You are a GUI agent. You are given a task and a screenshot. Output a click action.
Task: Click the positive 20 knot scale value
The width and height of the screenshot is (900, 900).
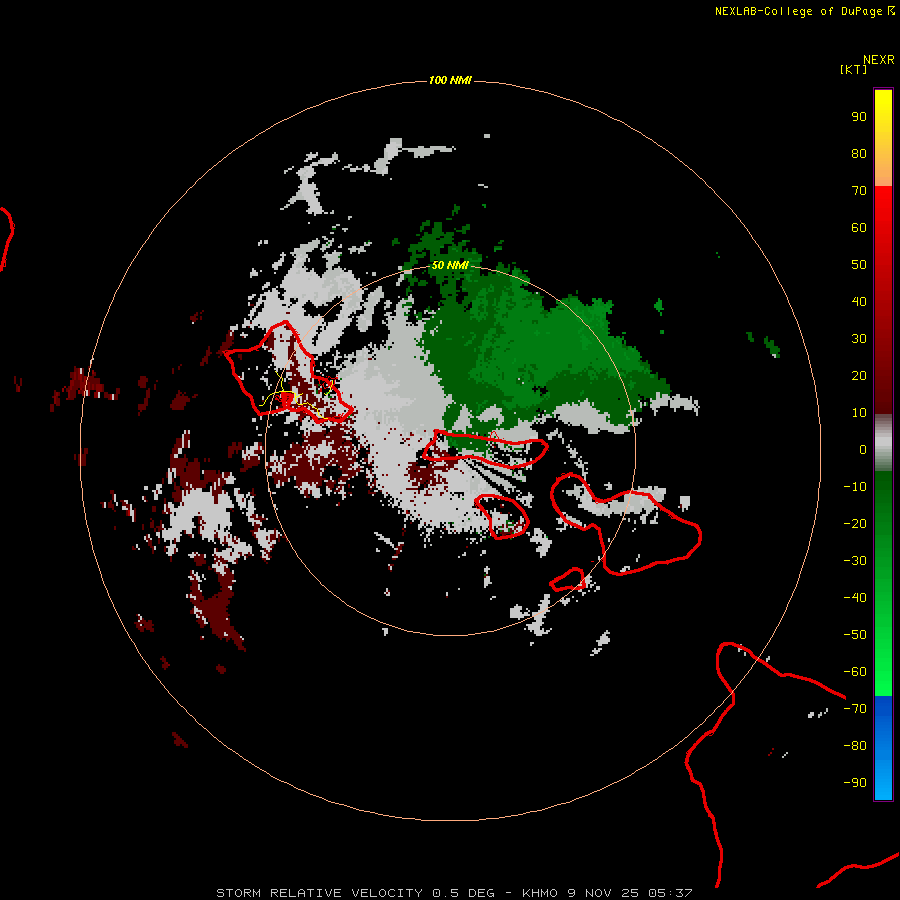(859, 376)
